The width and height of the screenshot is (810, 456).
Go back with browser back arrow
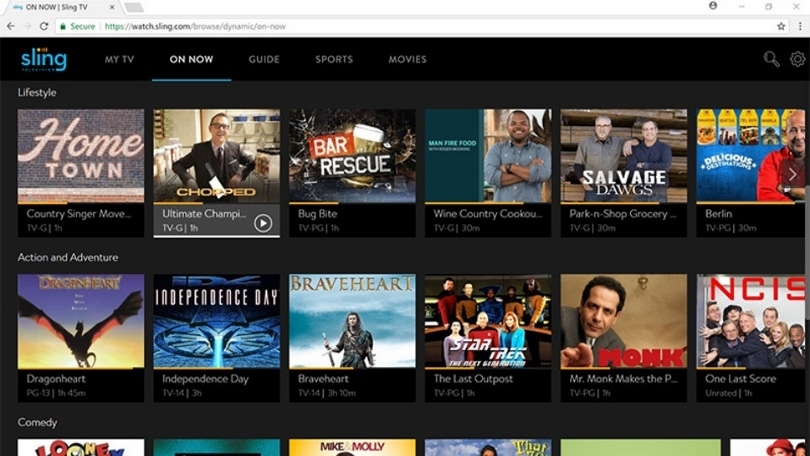click(11, 26)
